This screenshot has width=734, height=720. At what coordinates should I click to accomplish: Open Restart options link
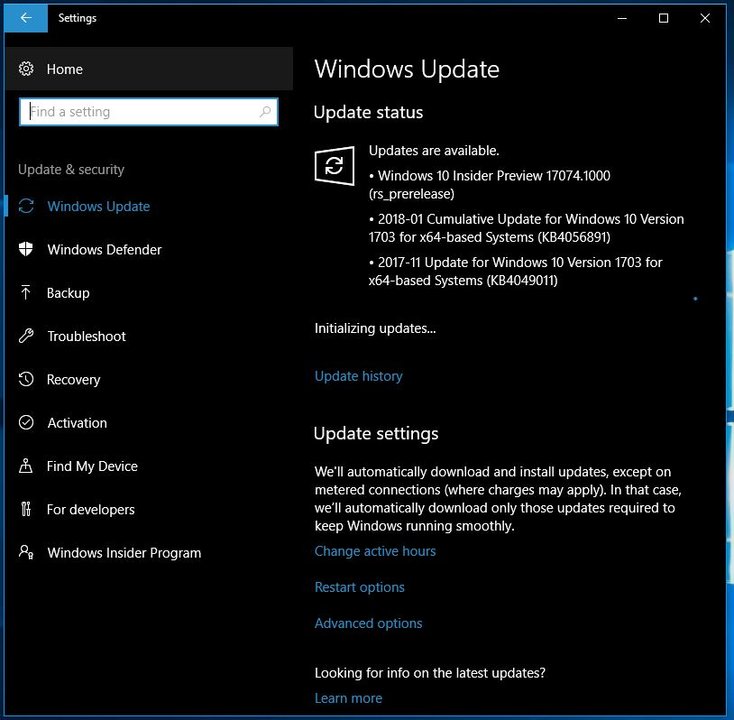360,587
